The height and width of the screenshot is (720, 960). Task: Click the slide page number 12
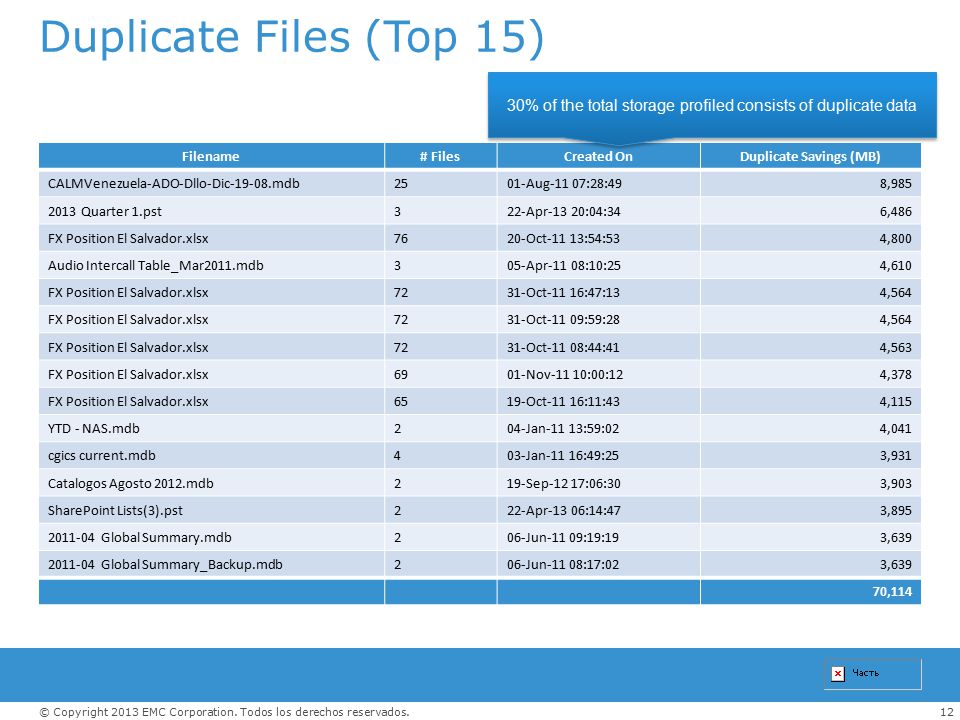click(946, 711)
